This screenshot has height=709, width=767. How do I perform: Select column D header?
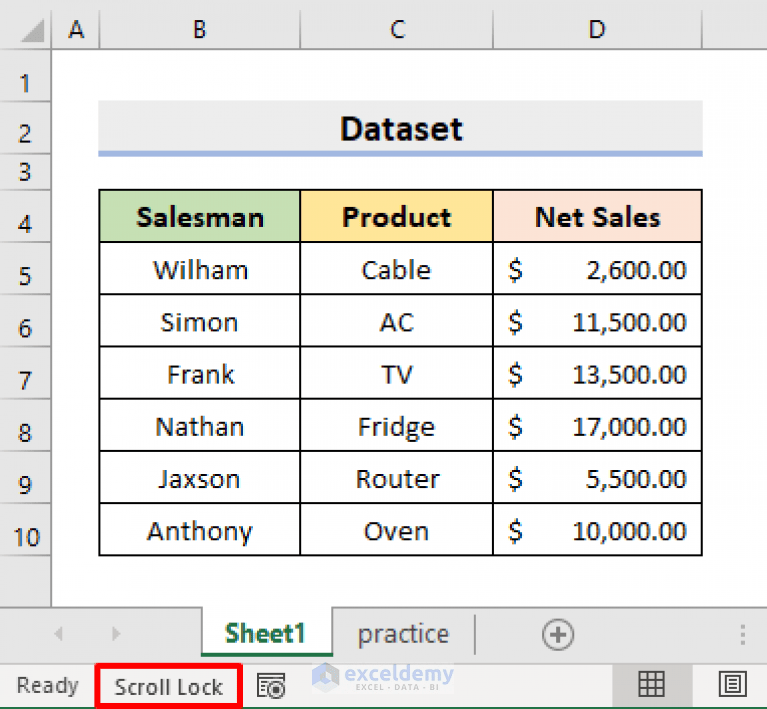597,29
